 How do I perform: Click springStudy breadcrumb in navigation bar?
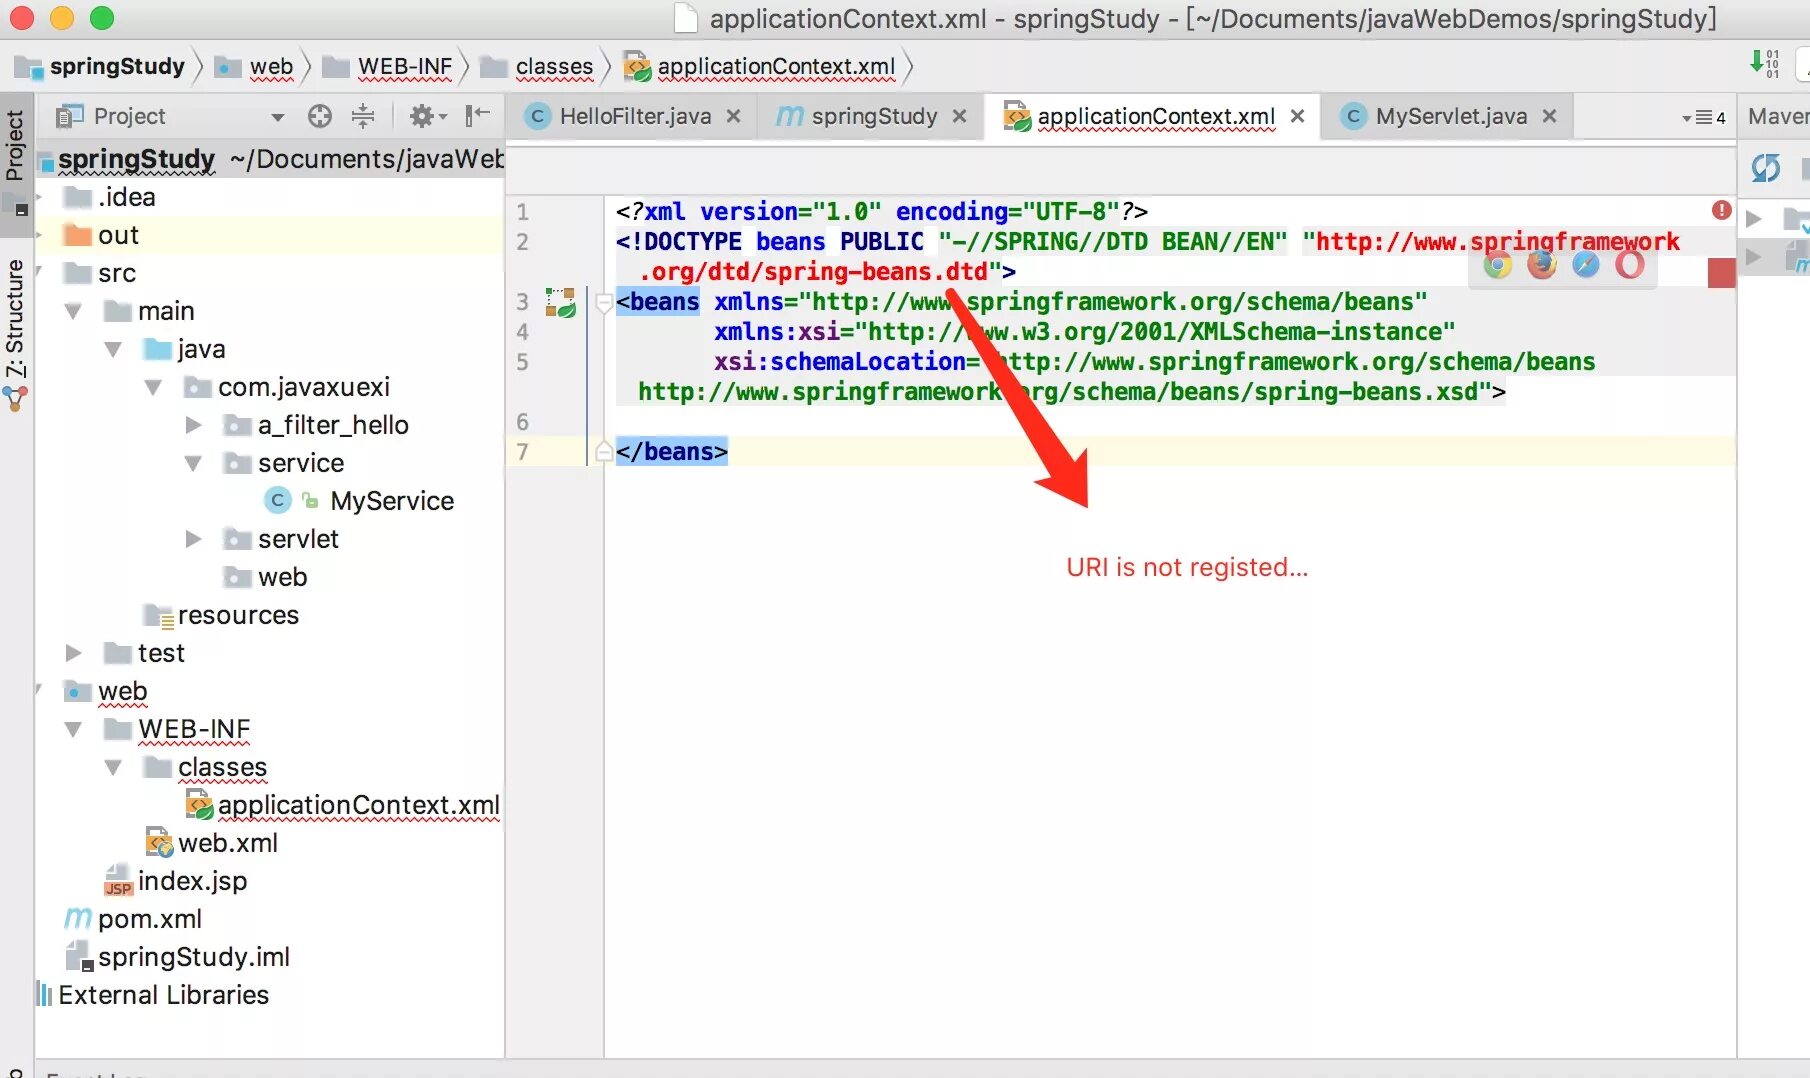(101, 67)
